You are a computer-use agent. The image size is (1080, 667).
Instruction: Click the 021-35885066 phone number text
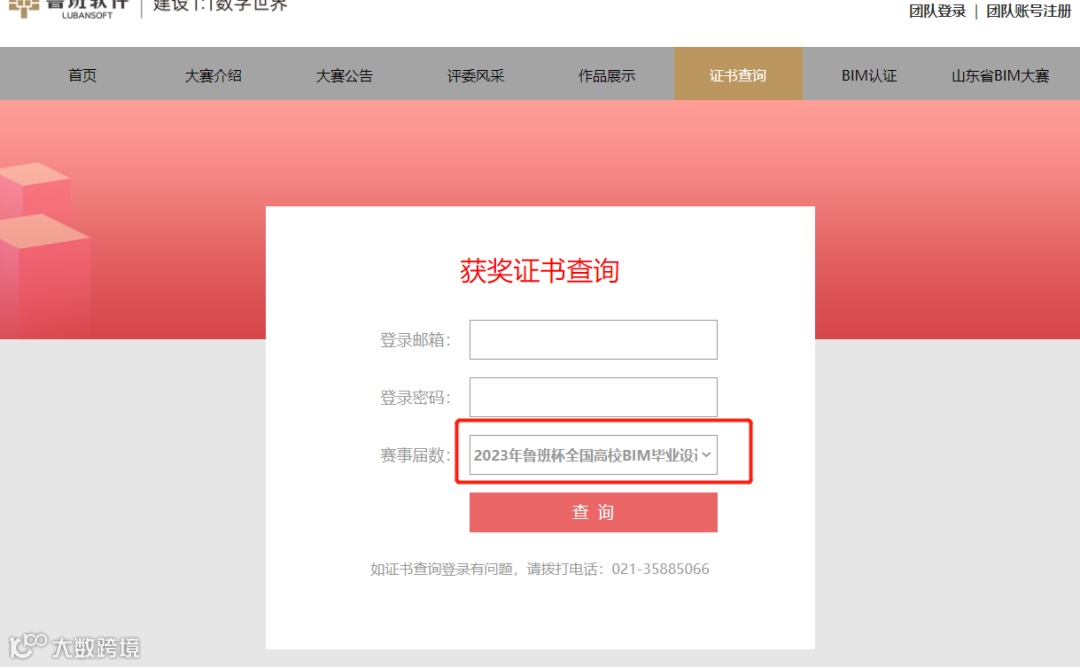point(660,568)
